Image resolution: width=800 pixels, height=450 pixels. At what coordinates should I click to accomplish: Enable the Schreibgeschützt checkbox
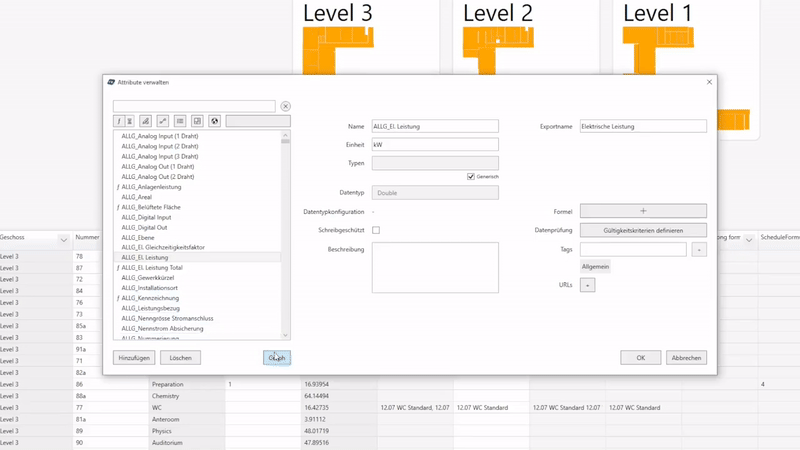pos(376,230)
